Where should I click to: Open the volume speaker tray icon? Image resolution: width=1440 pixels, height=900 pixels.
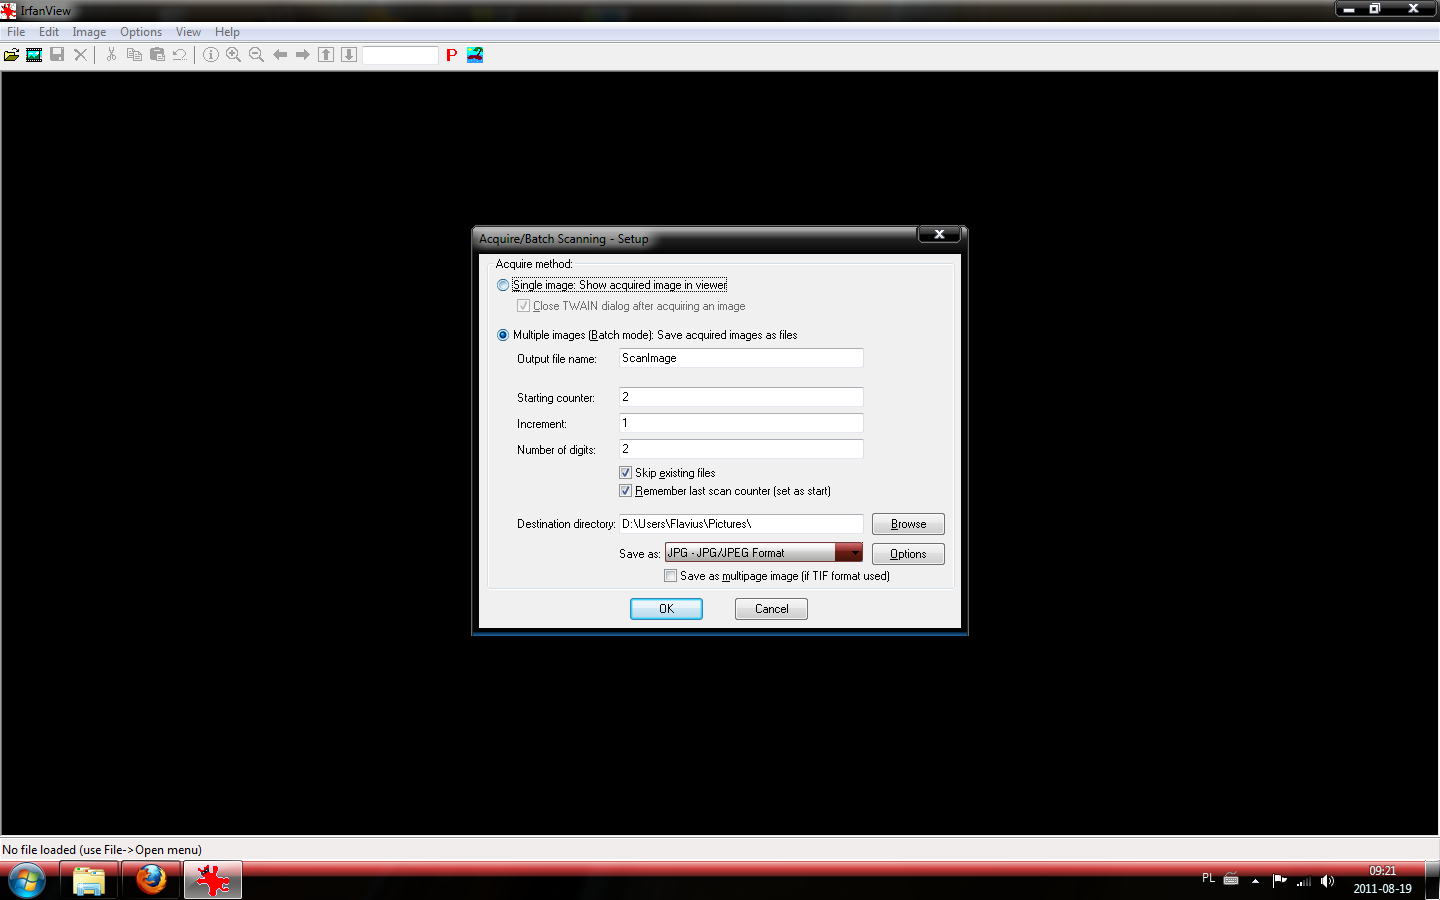[x=1327, y=881]
